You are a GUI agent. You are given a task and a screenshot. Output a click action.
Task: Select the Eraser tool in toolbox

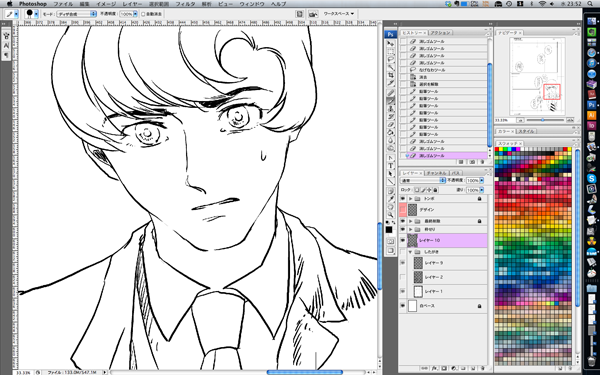click(x=390, y=124)
